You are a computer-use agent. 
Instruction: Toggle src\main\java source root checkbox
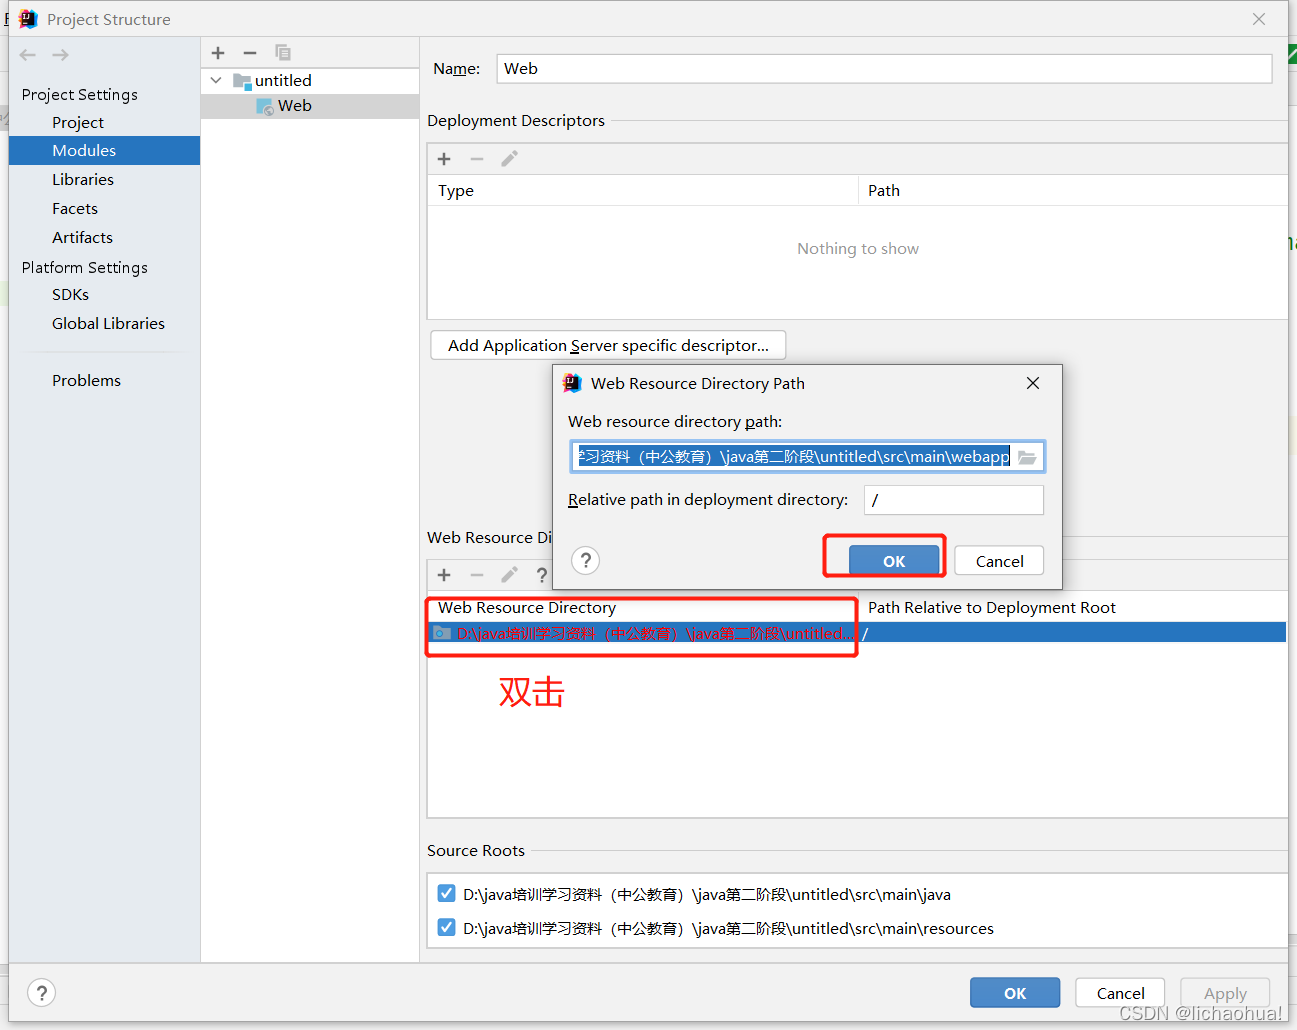[x=446, y=893]
